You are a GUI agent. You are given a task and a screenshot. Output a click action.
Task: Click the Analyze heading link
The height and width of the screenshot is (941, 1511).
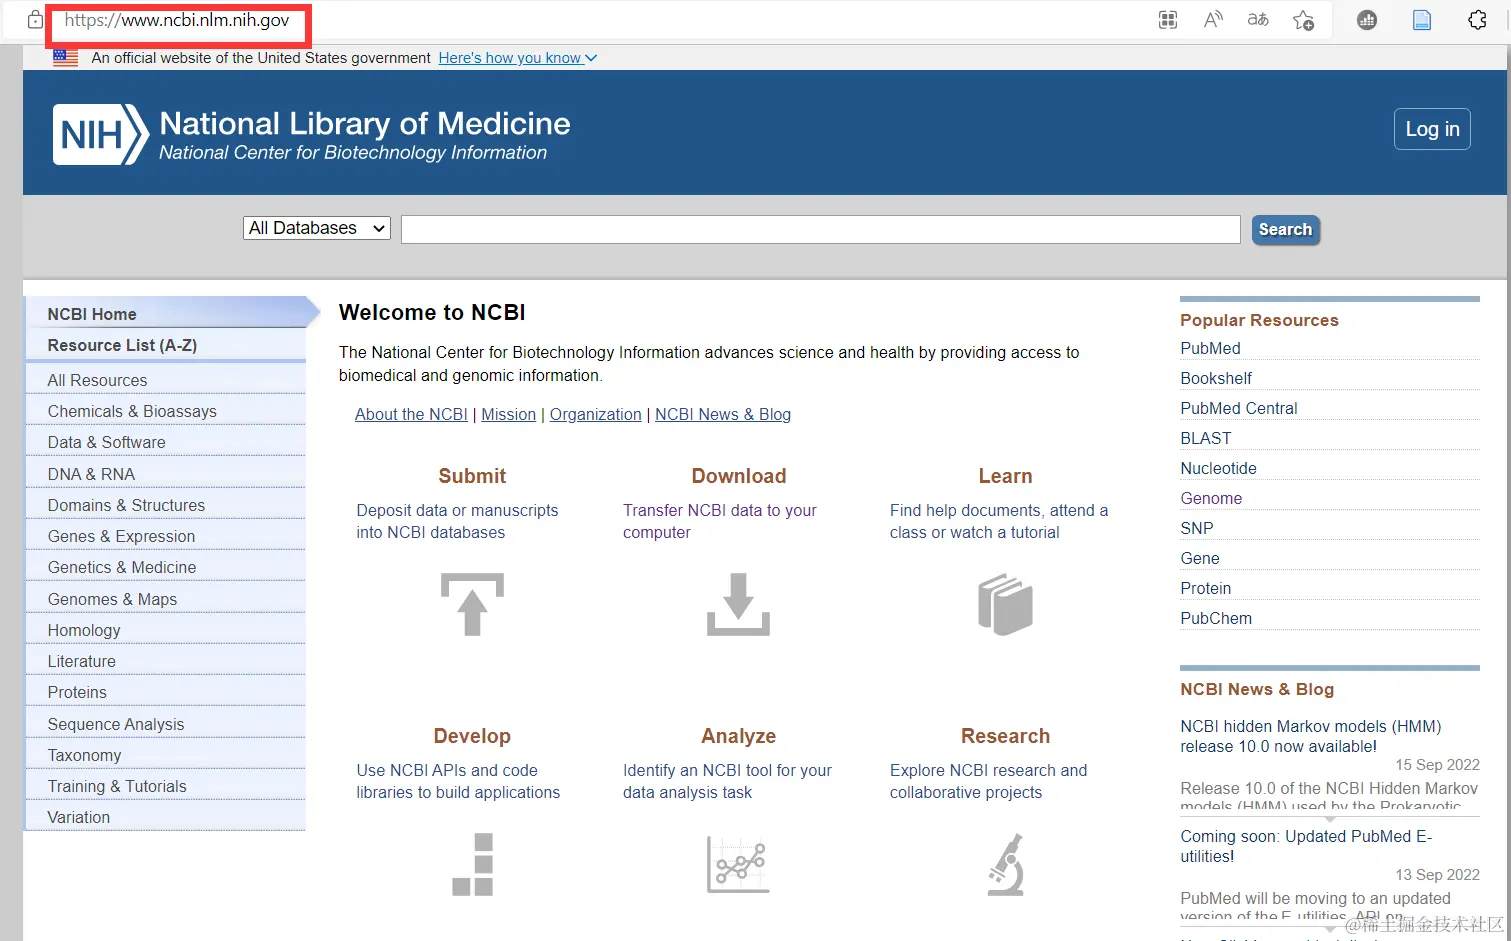pos(738,736)
